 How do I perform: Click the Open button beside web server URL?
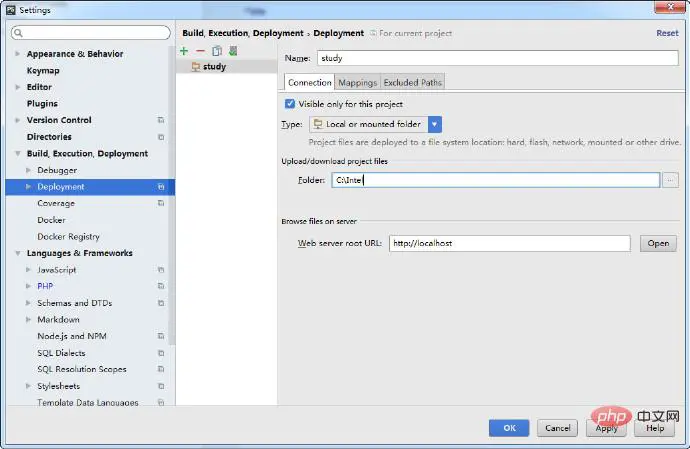click(658, 243)
